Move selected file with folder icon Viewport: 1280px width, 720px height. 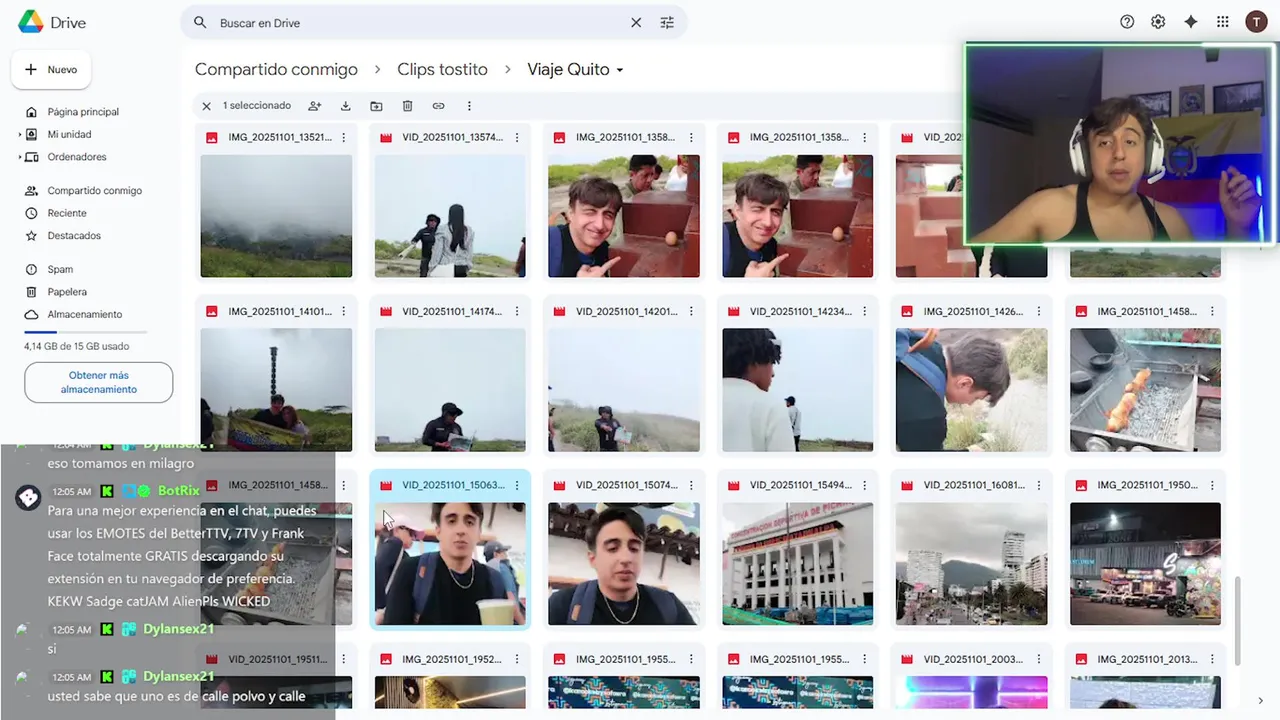click(376, 106)
